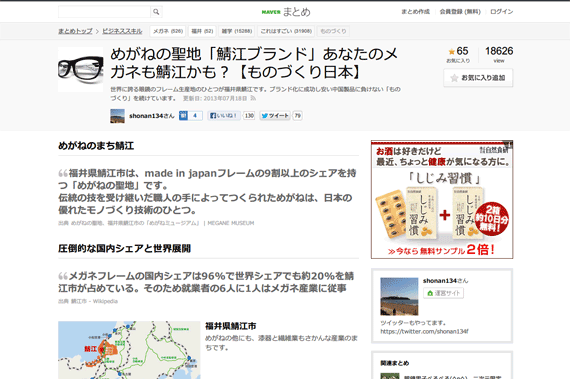Open the NAVER まとめ logo

click(286, 12)
